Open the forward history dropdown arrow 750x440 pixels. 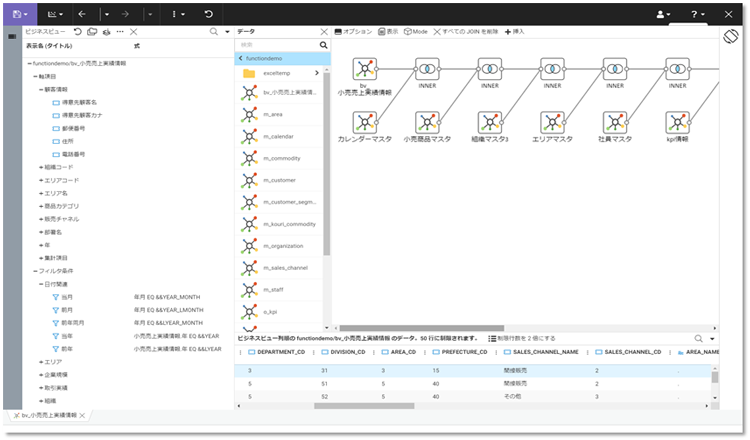pos(150,14)
